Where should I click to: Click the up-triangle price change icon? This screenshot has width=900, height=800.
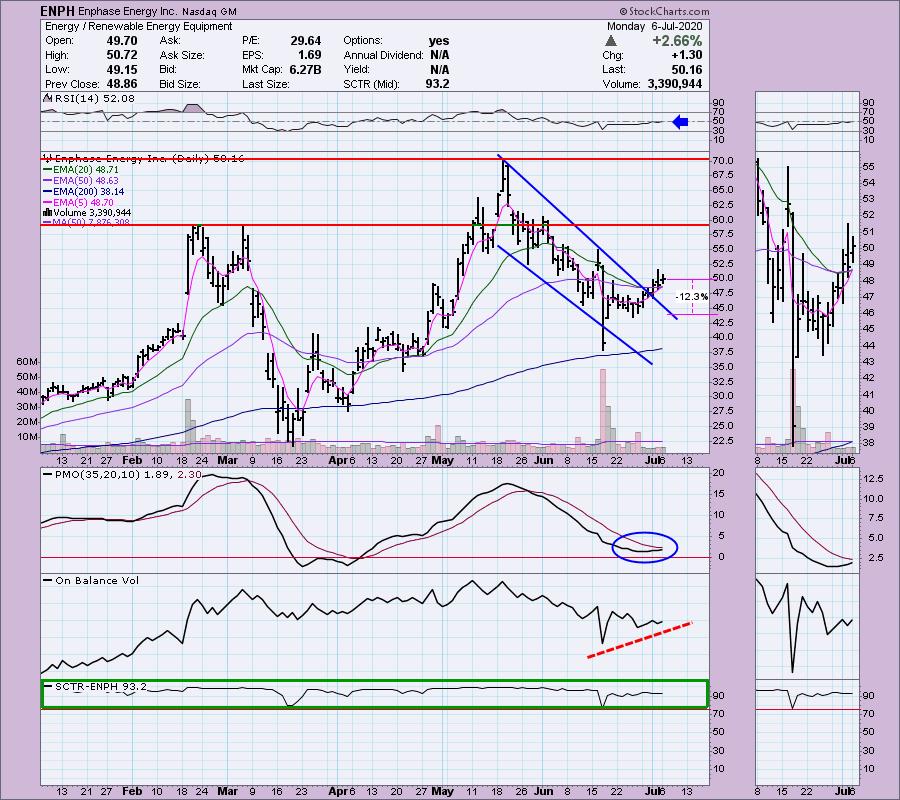click(x=611, y=41)
